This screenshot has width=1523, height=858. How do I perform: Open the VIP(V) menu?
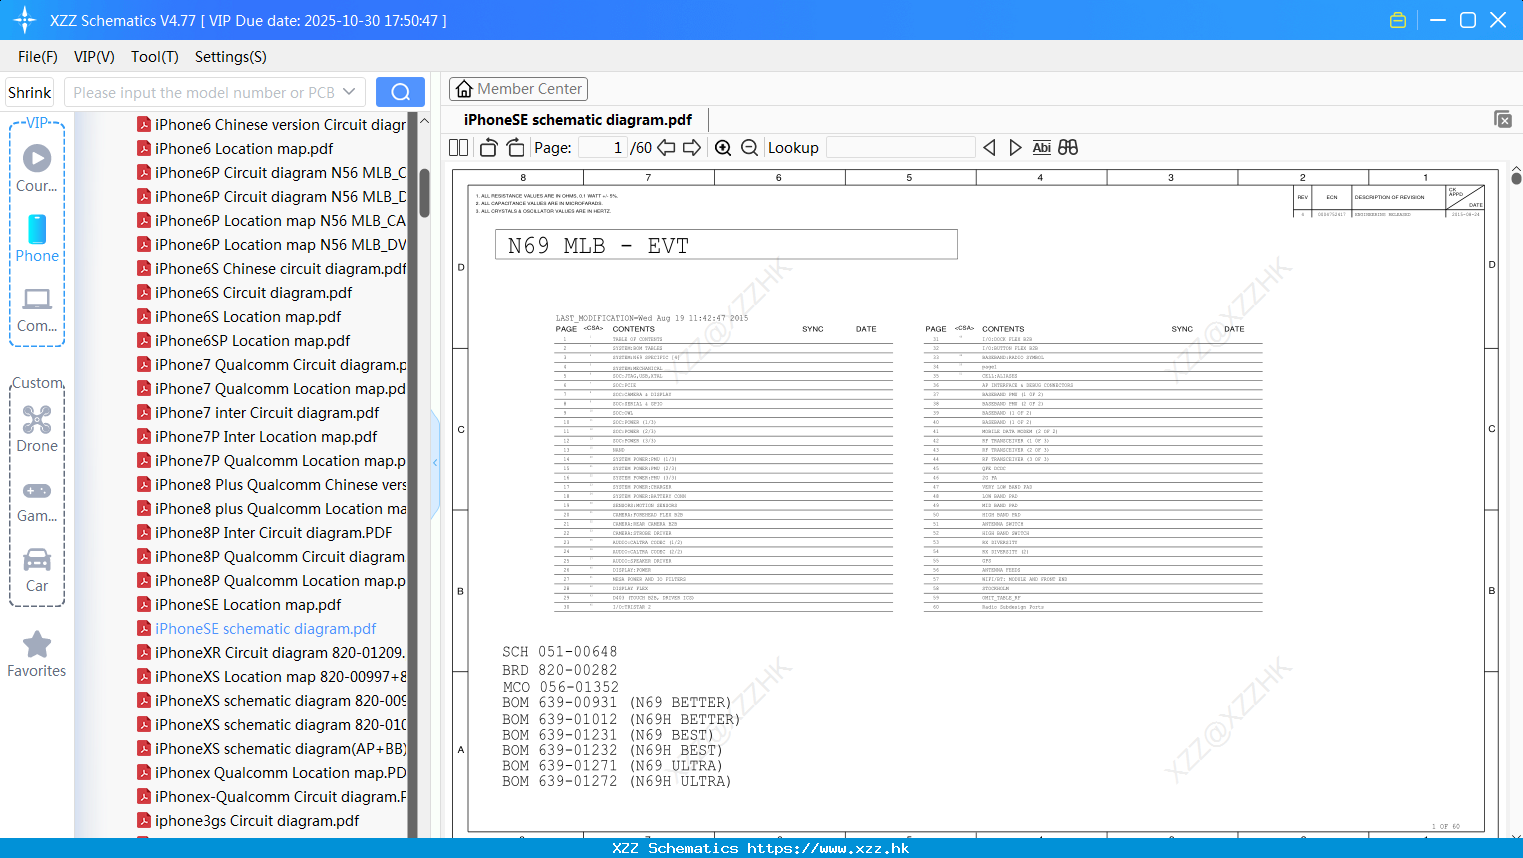(94, 57)
